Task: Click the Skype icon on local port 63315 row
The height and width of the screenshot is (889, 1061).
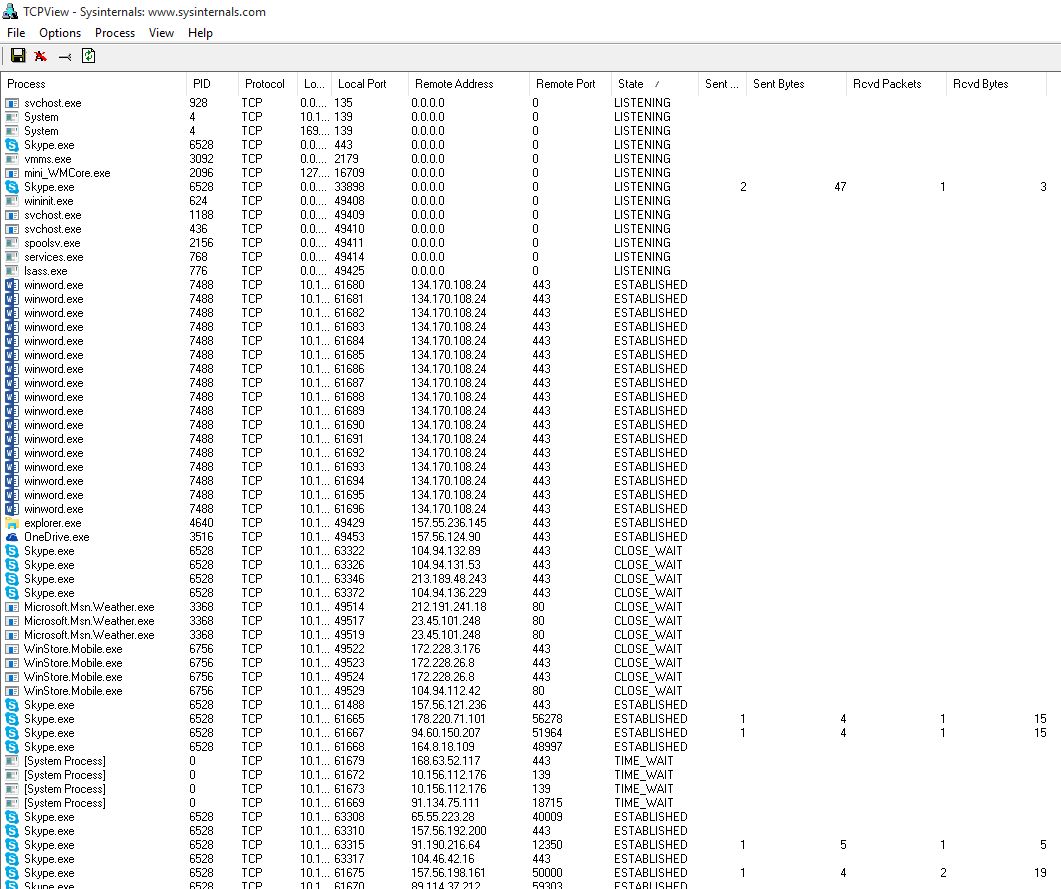Action: (12, 845)
